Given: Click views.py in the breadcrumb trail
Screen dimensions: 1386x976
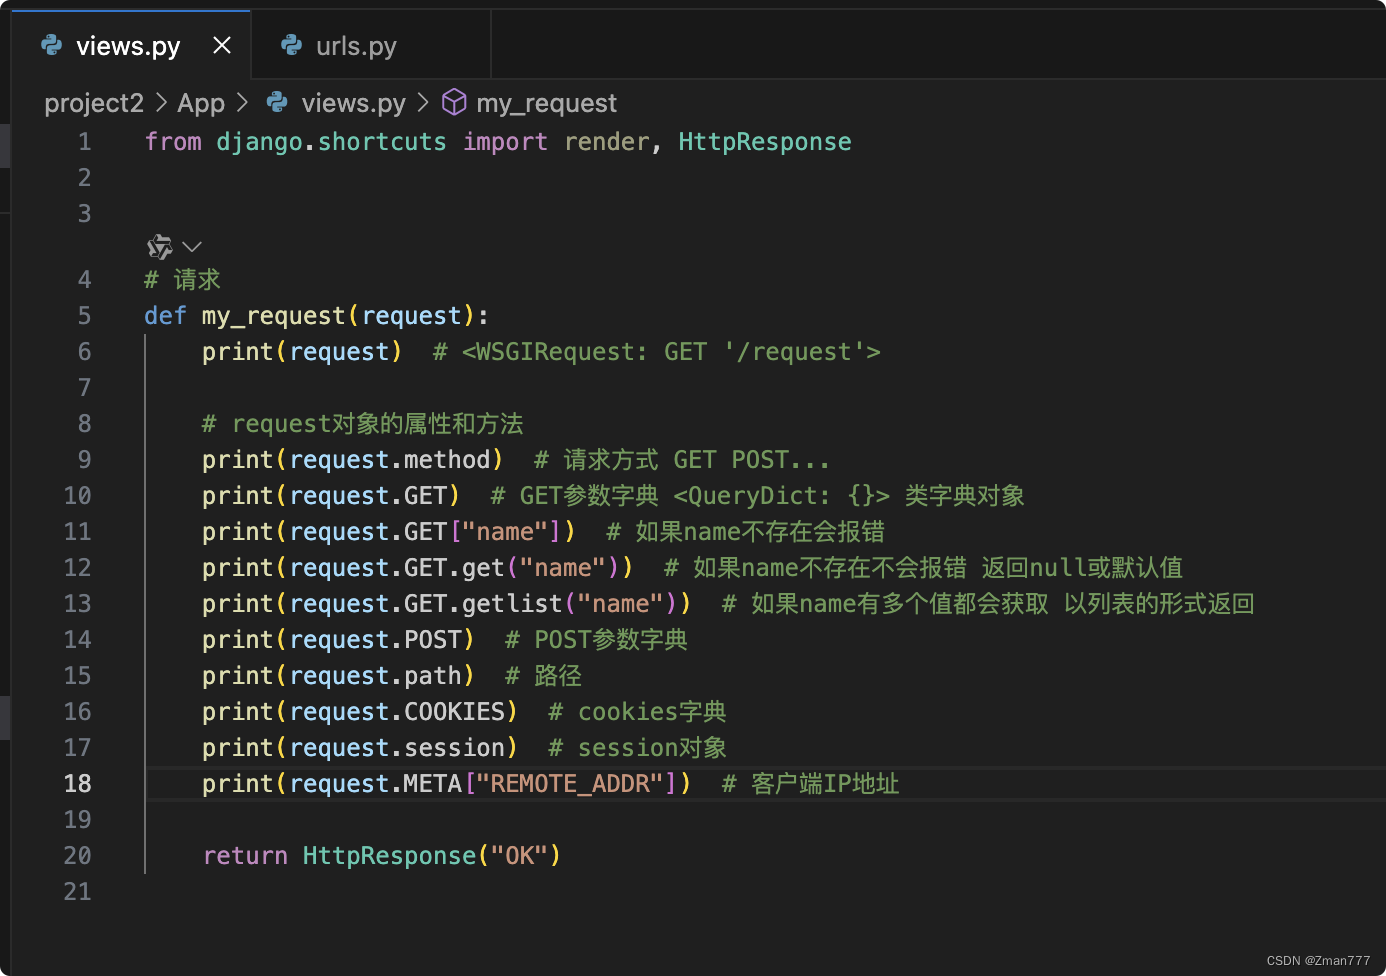Looking at the screenshot, I should tap(352, 102).
